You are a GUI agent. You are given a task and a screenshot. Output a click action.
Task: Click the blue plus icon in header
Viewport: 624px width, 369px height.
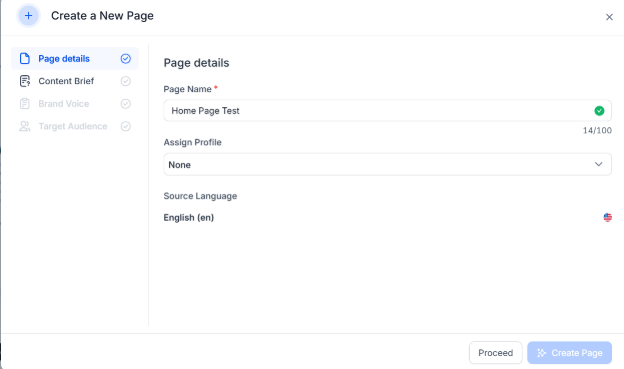[x=28, y=16]
